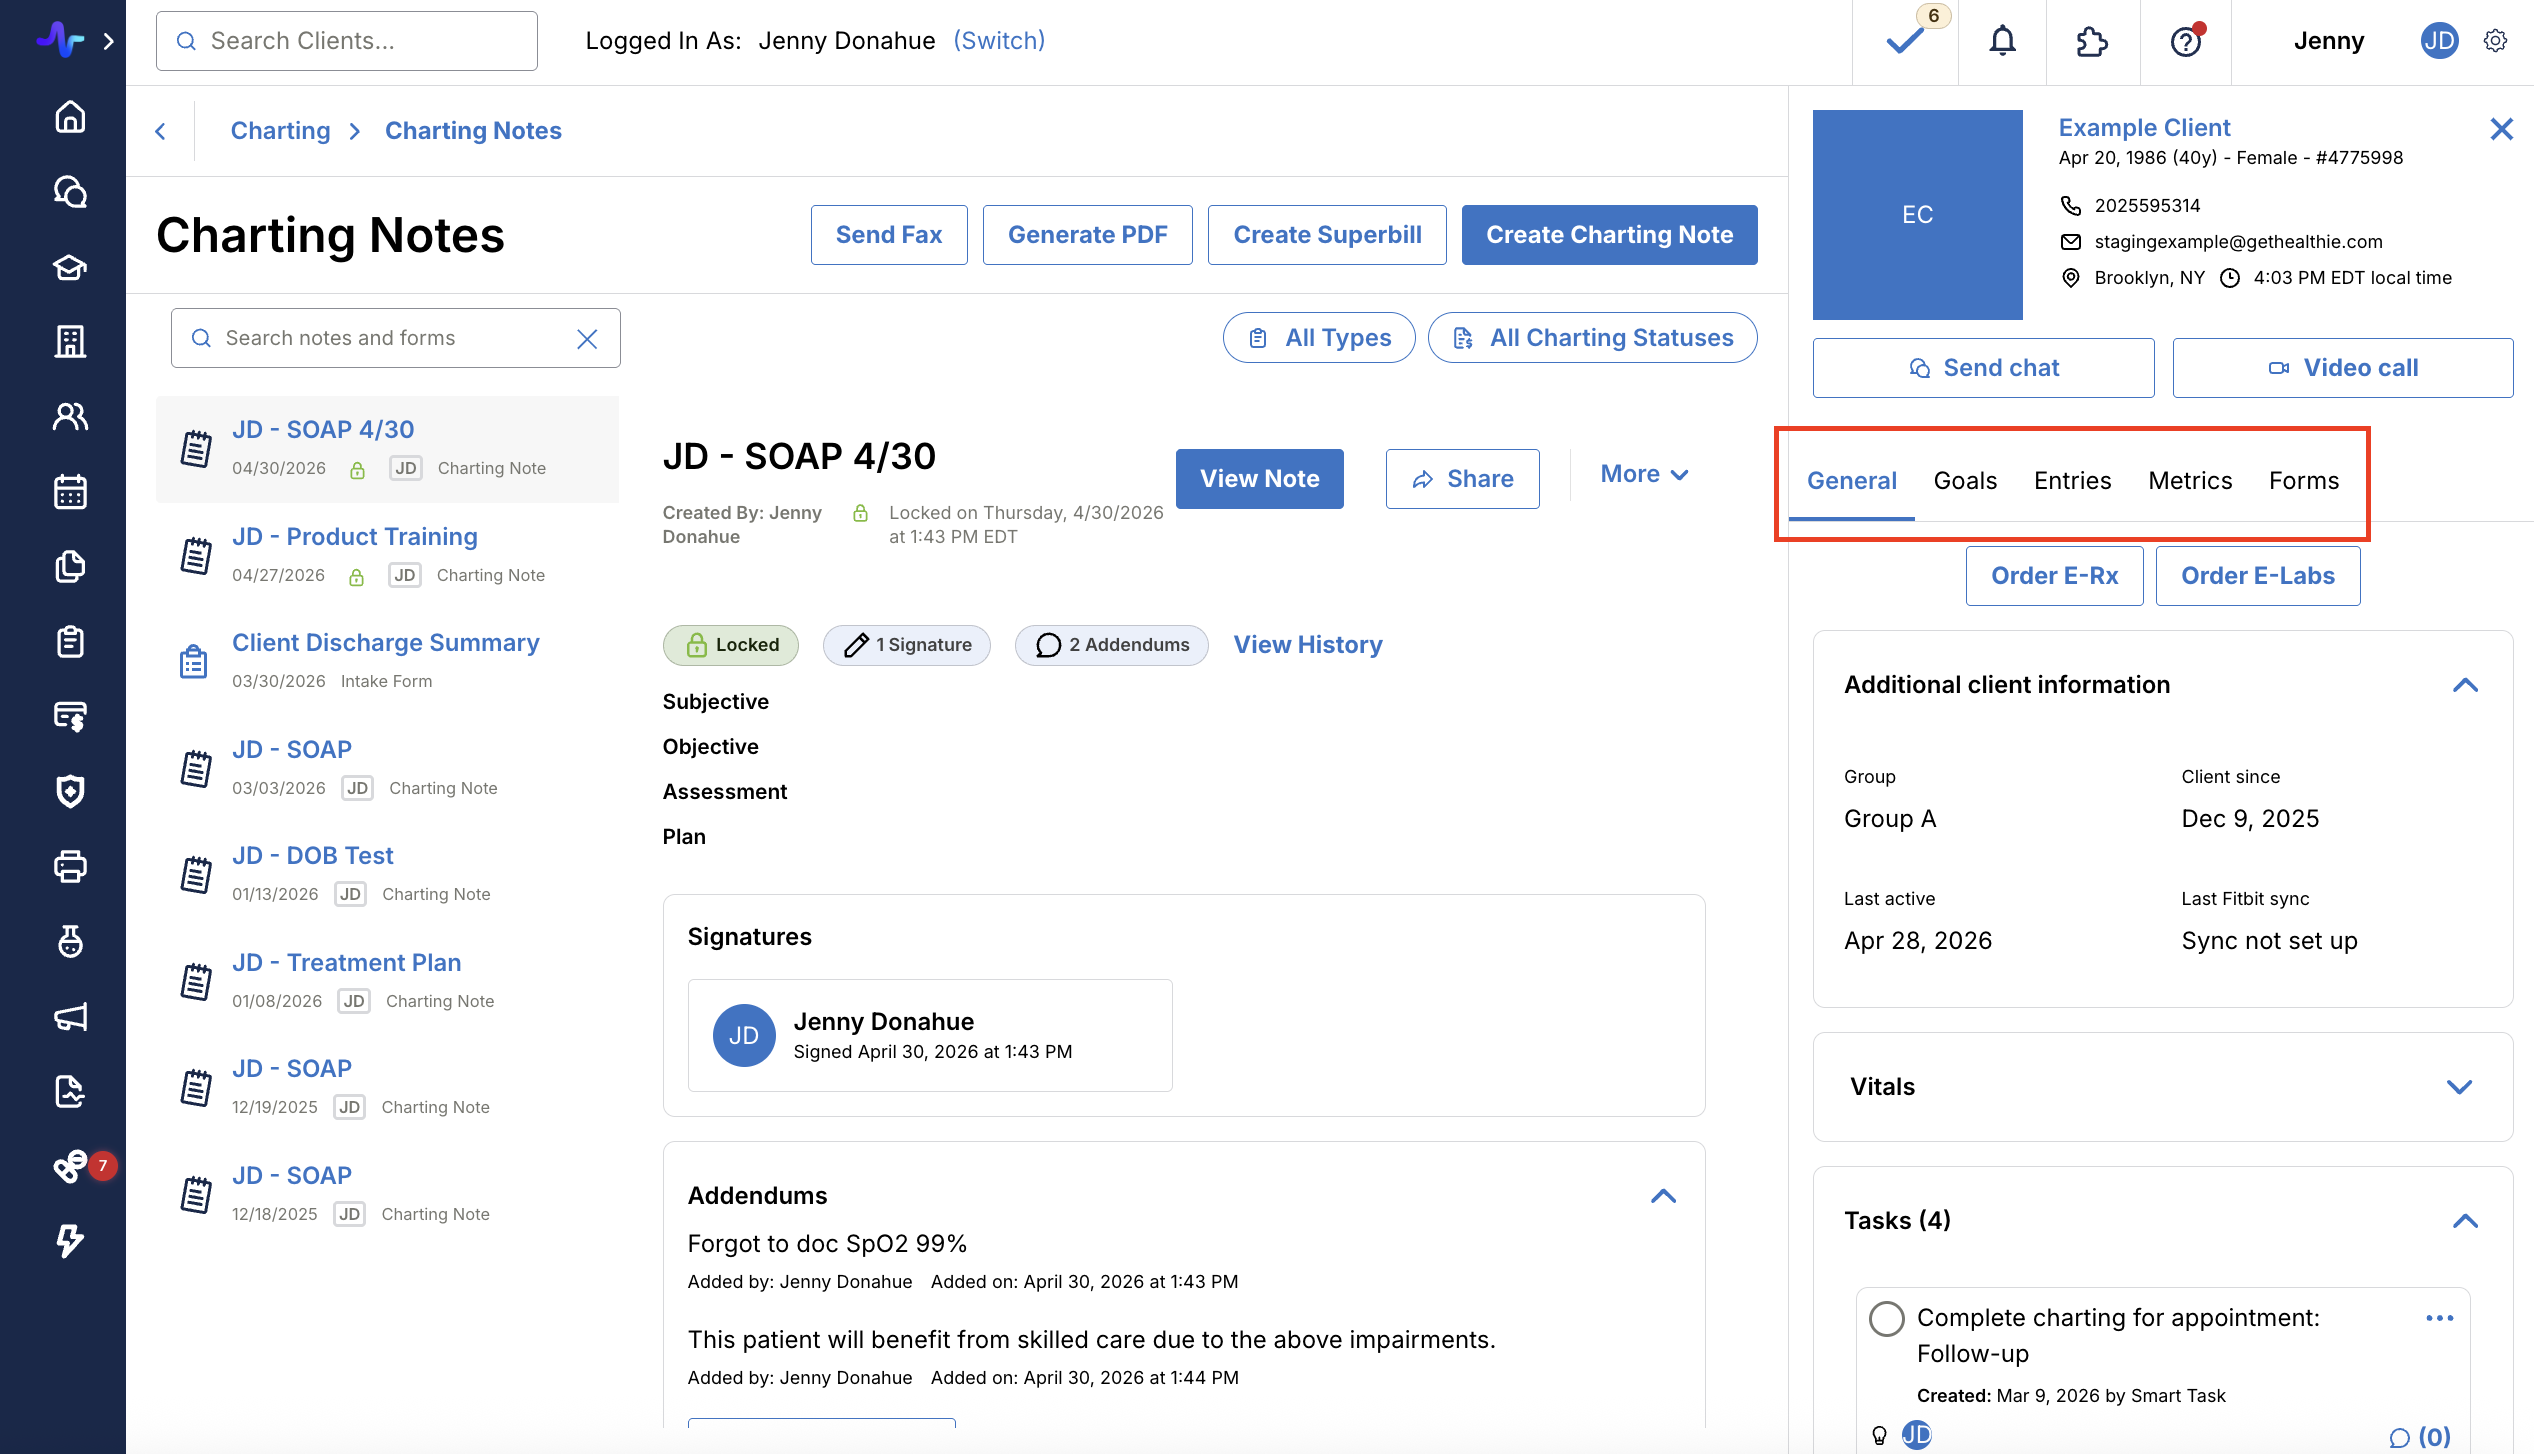The width and height of the screenshot is (2534, 1454).
Task: Switch to the Goals tab
Action: (1965, 481)
